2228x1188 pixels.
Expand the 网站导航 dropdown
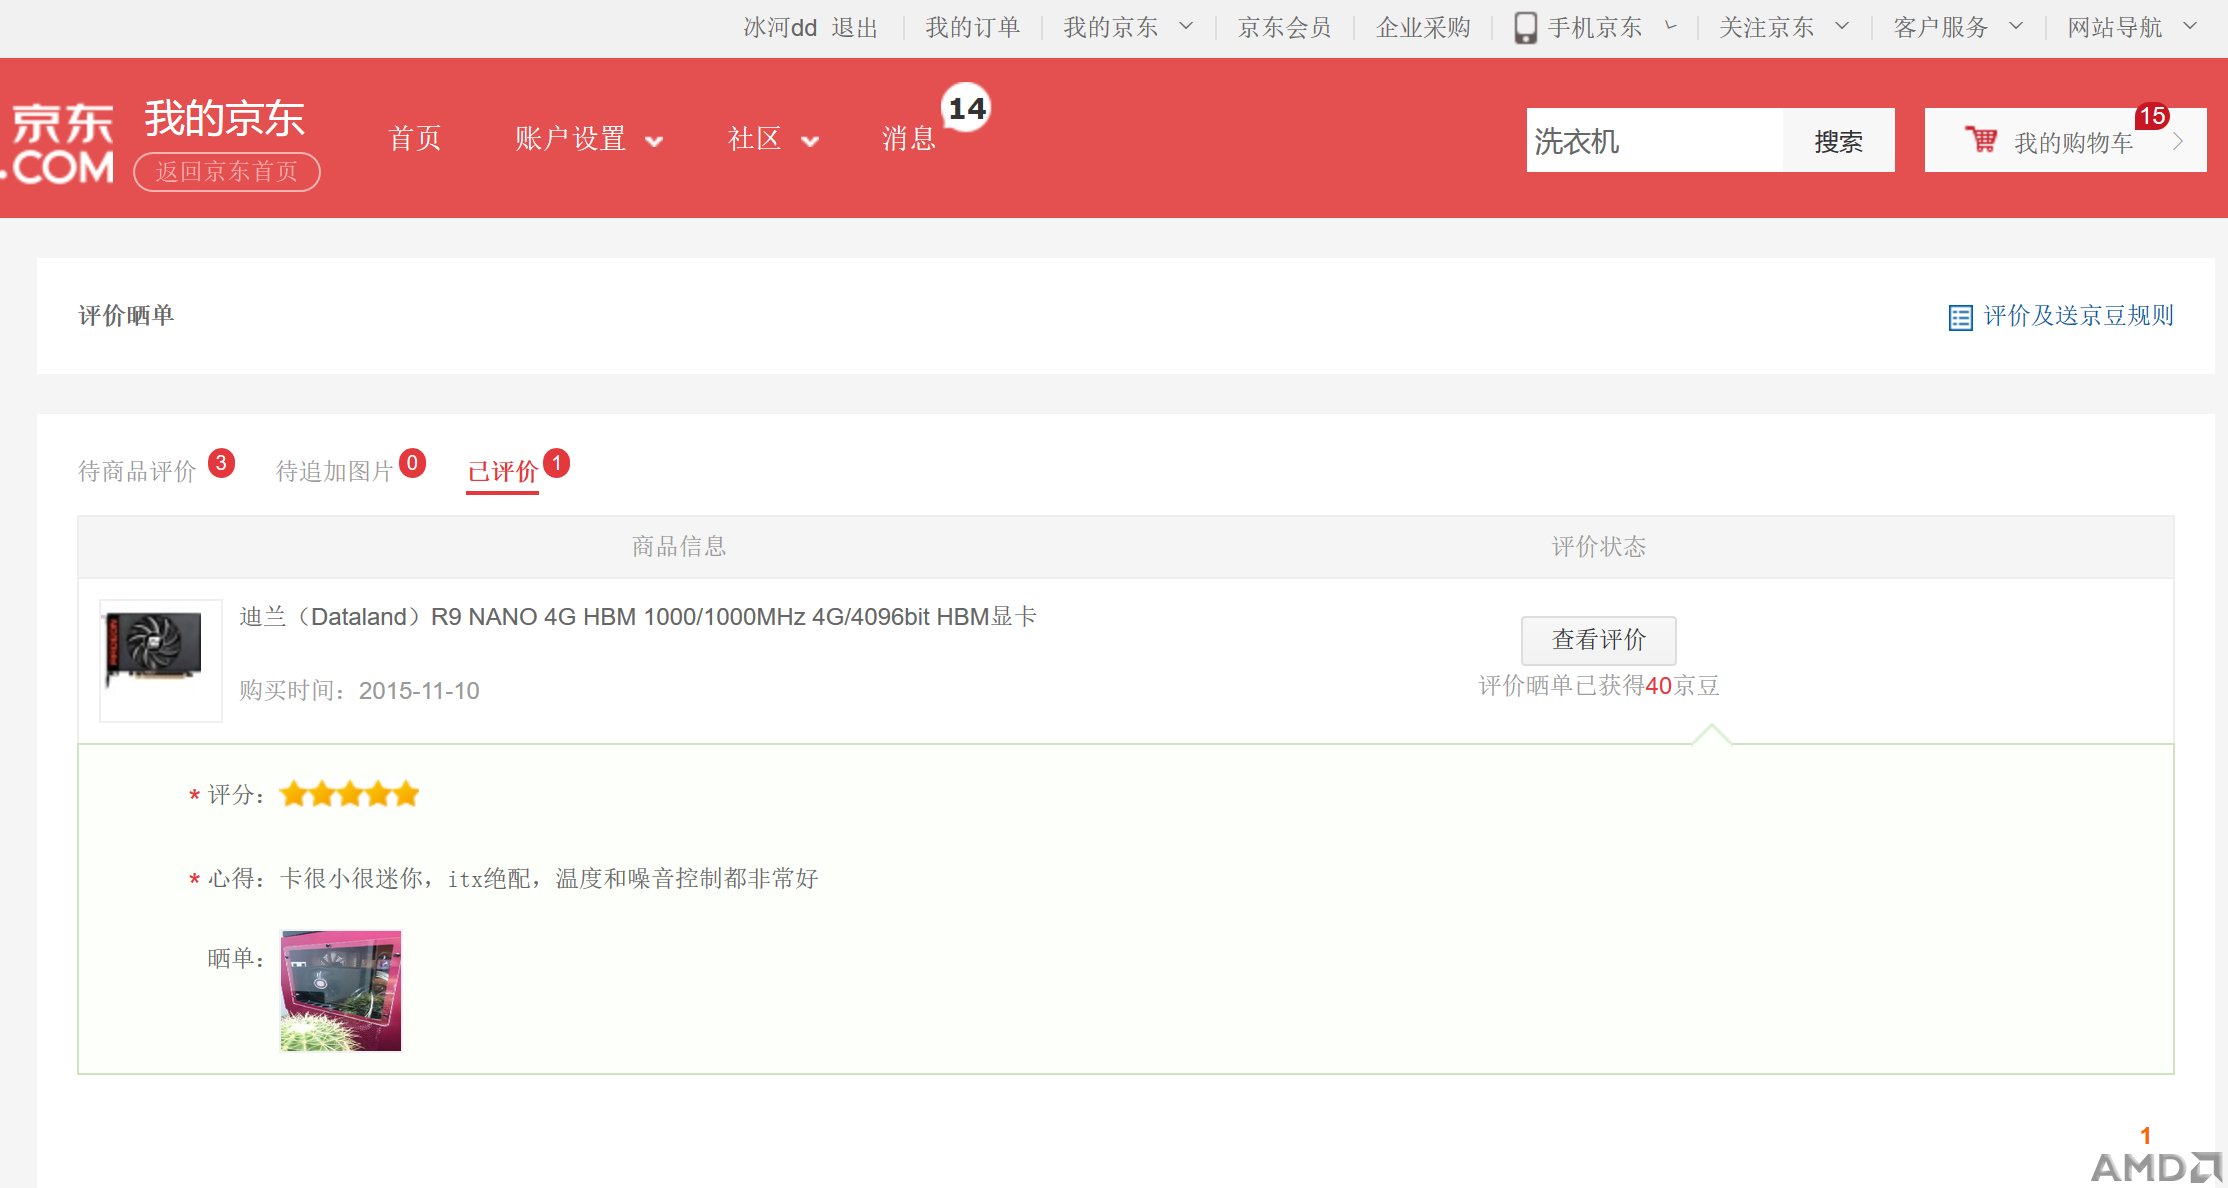[x=2190, y=27]
